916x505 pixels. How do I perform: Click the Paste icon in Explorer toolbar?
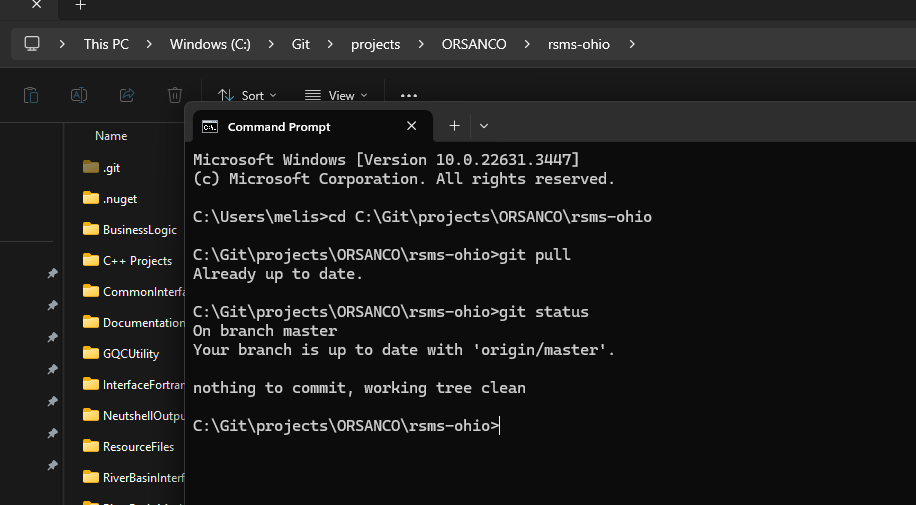[x=31, y=95]
